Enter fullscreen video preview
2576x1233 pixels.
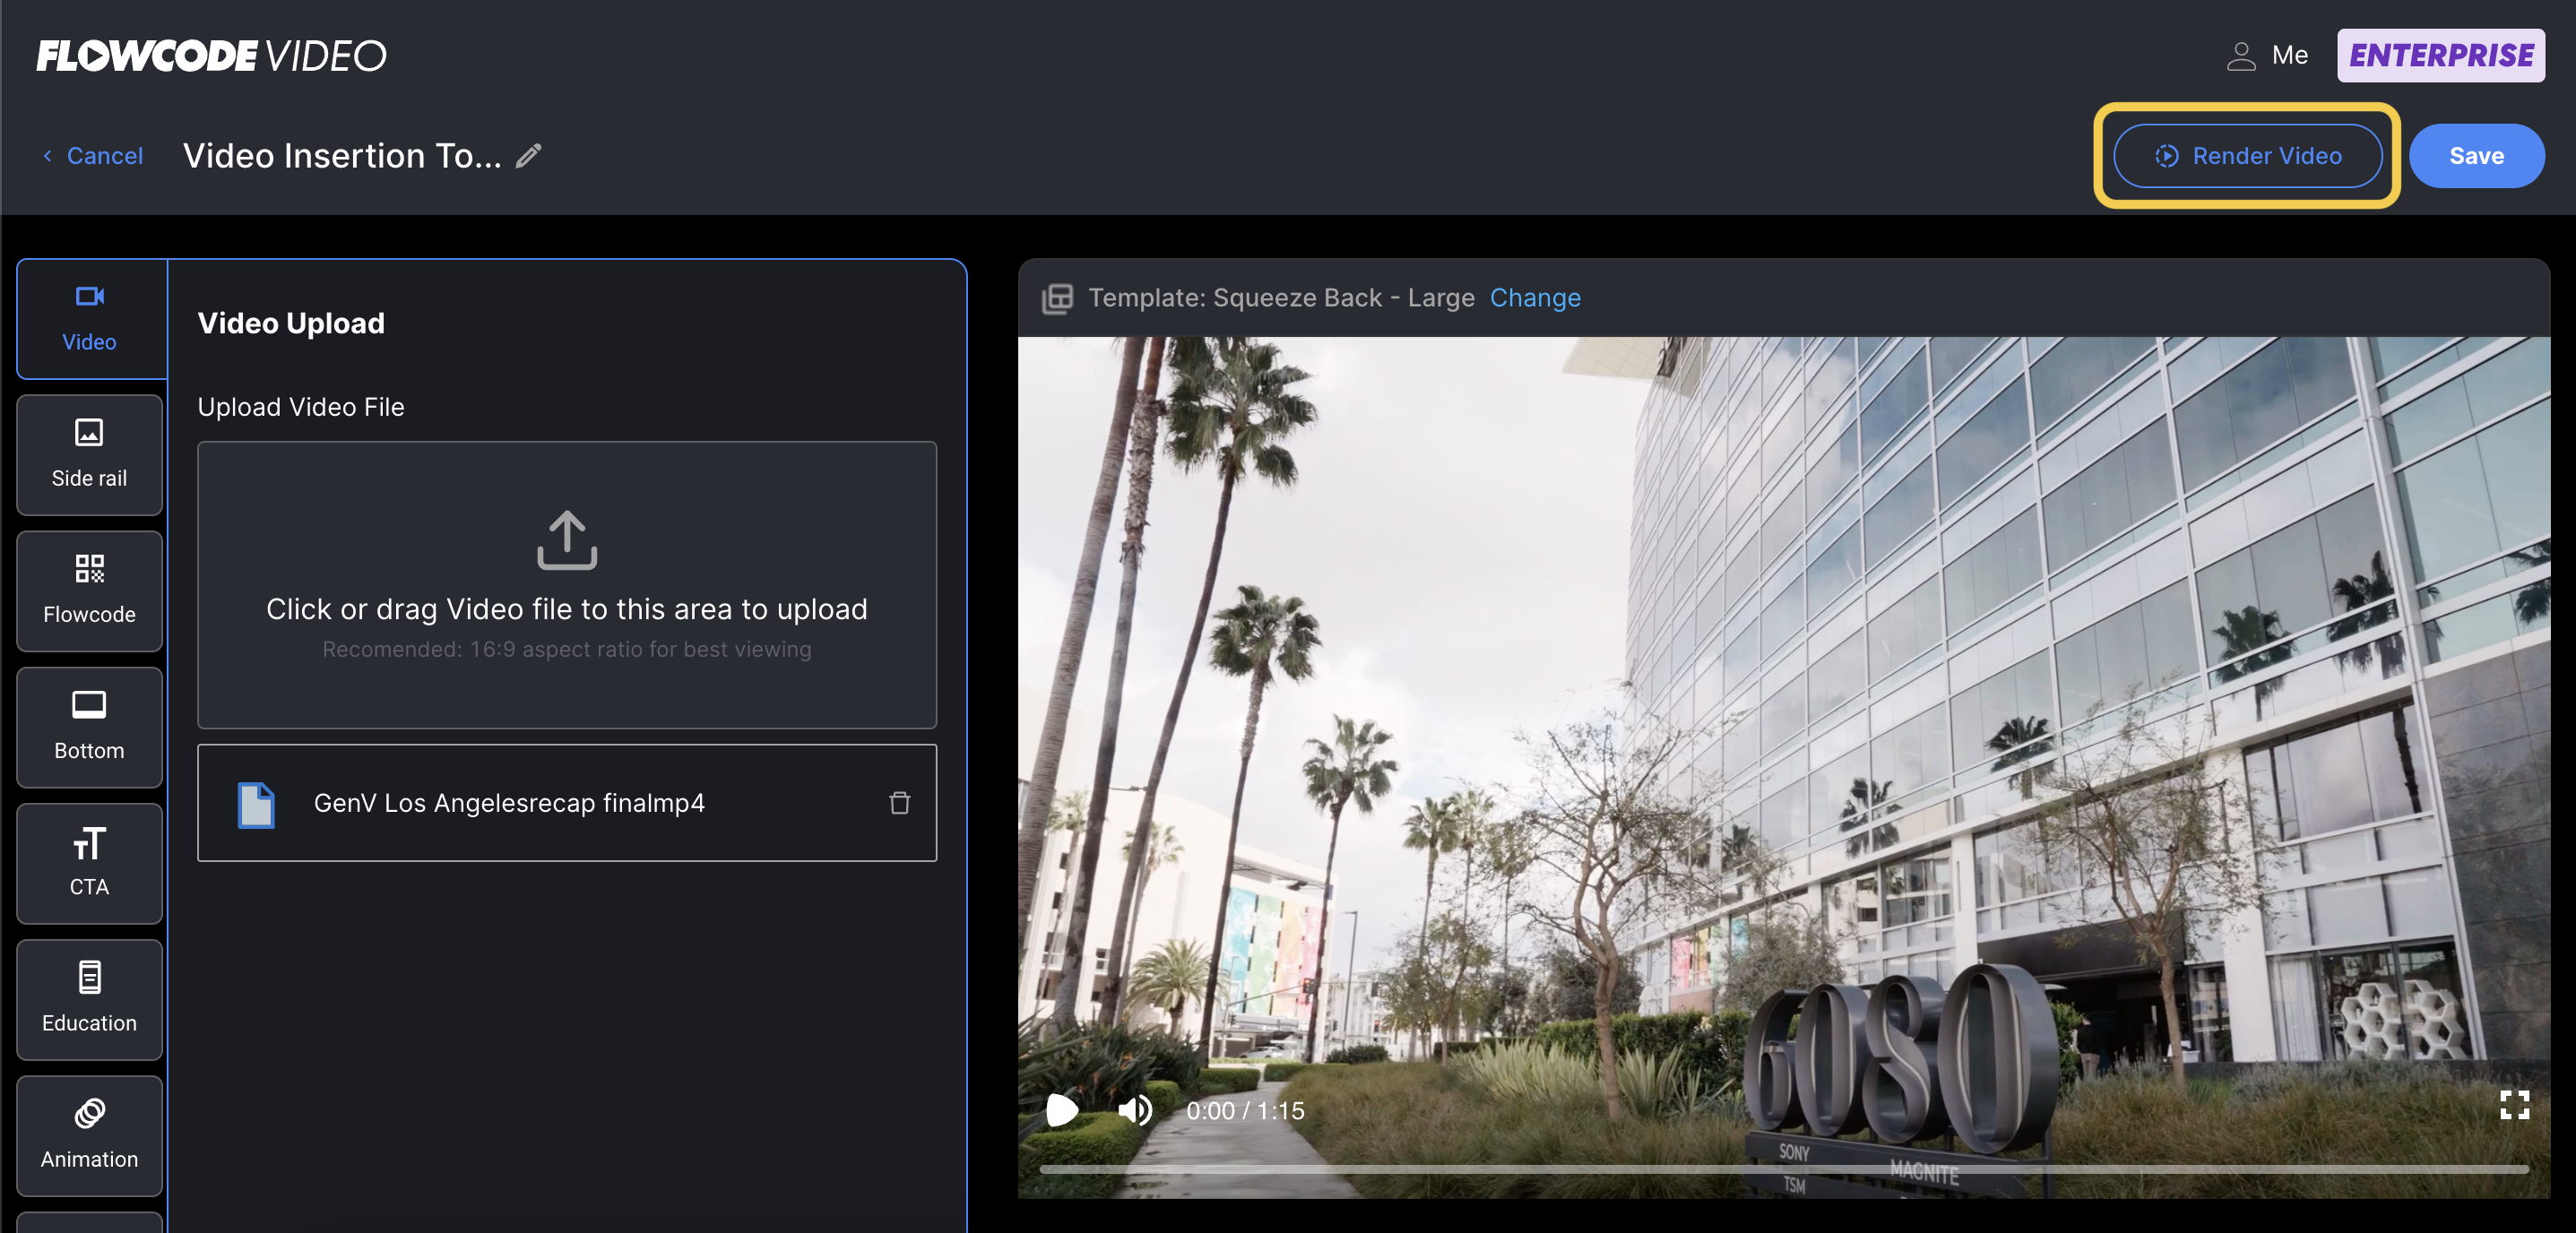pyautogui.click(x=2514, y=1104)
